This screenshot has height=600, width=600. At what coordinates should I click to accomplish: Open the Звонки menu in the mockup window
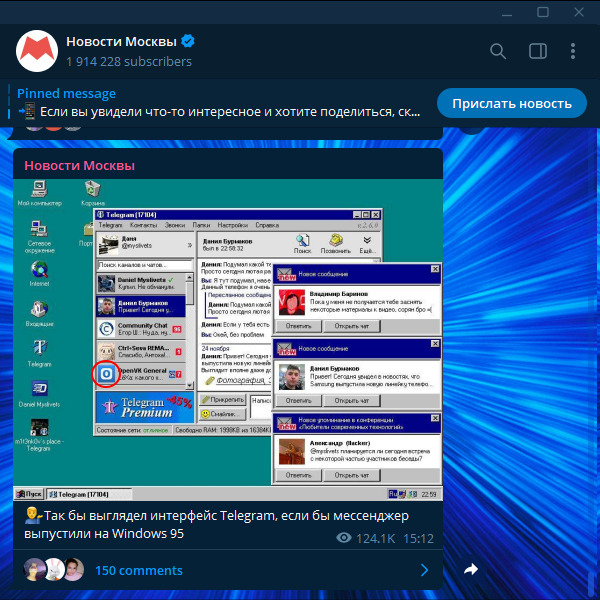(175, 225)
